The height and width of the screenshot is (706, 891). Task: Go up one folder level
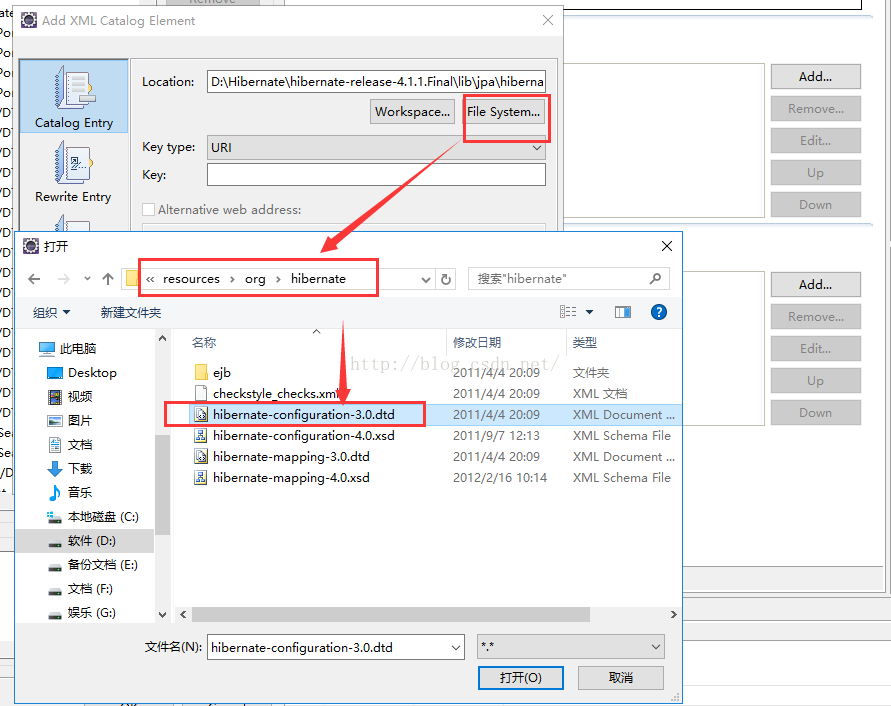(x=108, y=279)
